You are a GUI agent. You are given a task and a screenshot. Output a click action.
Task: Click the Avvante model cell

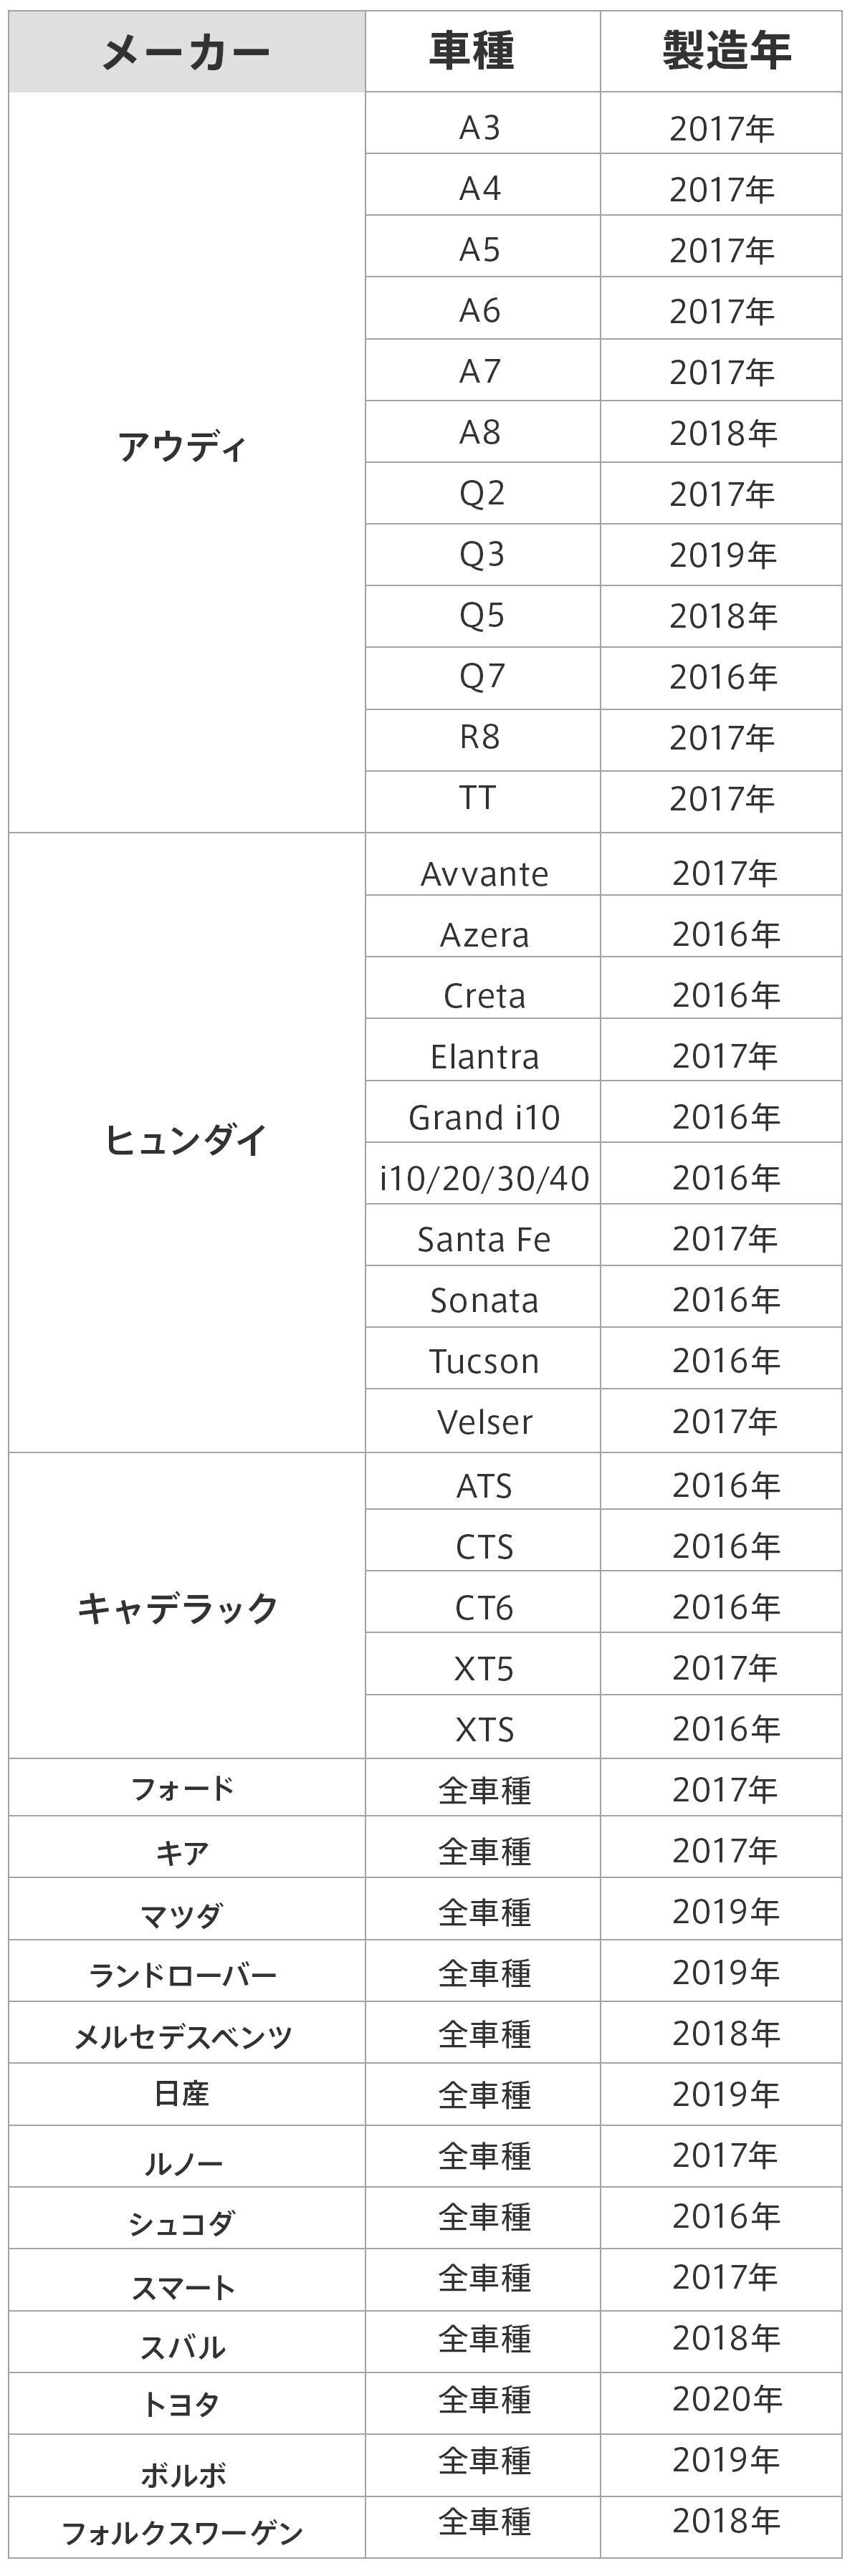pos(484,874)
